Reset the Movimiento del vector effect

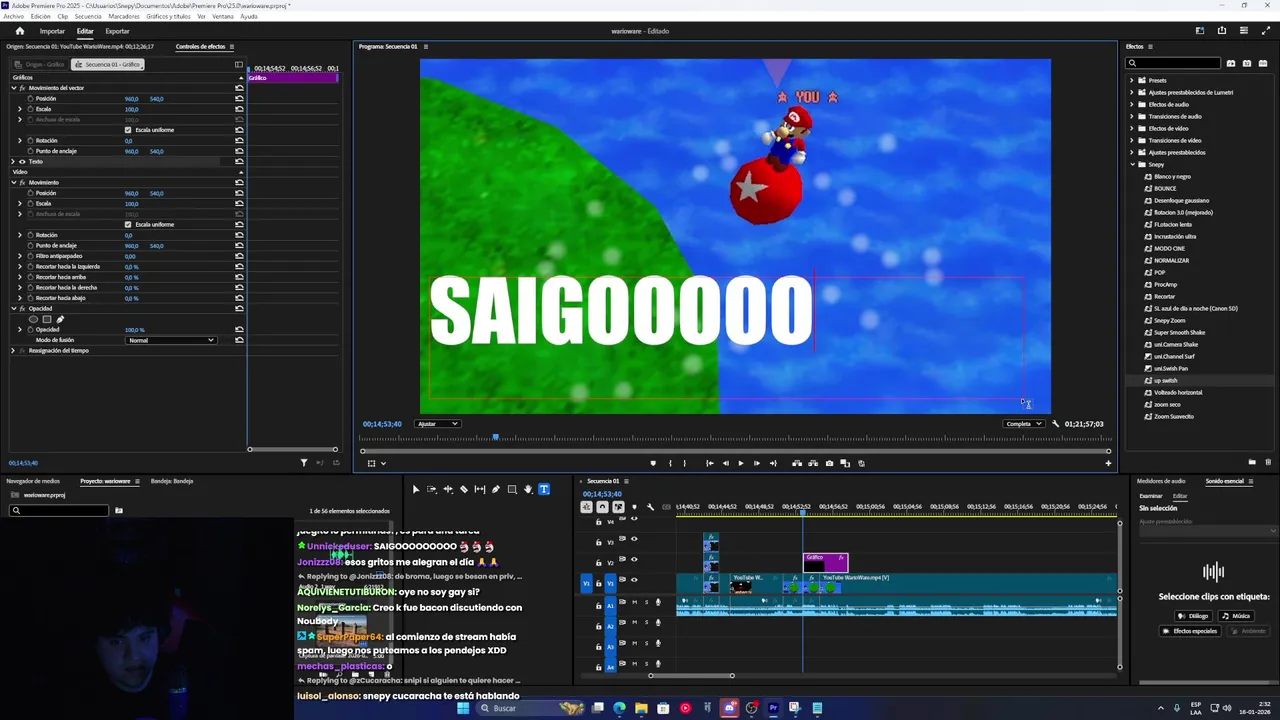point(239,88)
